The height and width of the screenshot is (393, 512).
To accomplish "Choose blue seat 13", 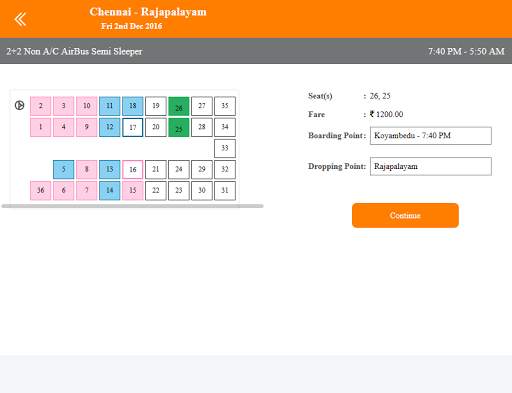I will (x=110, y=170).
